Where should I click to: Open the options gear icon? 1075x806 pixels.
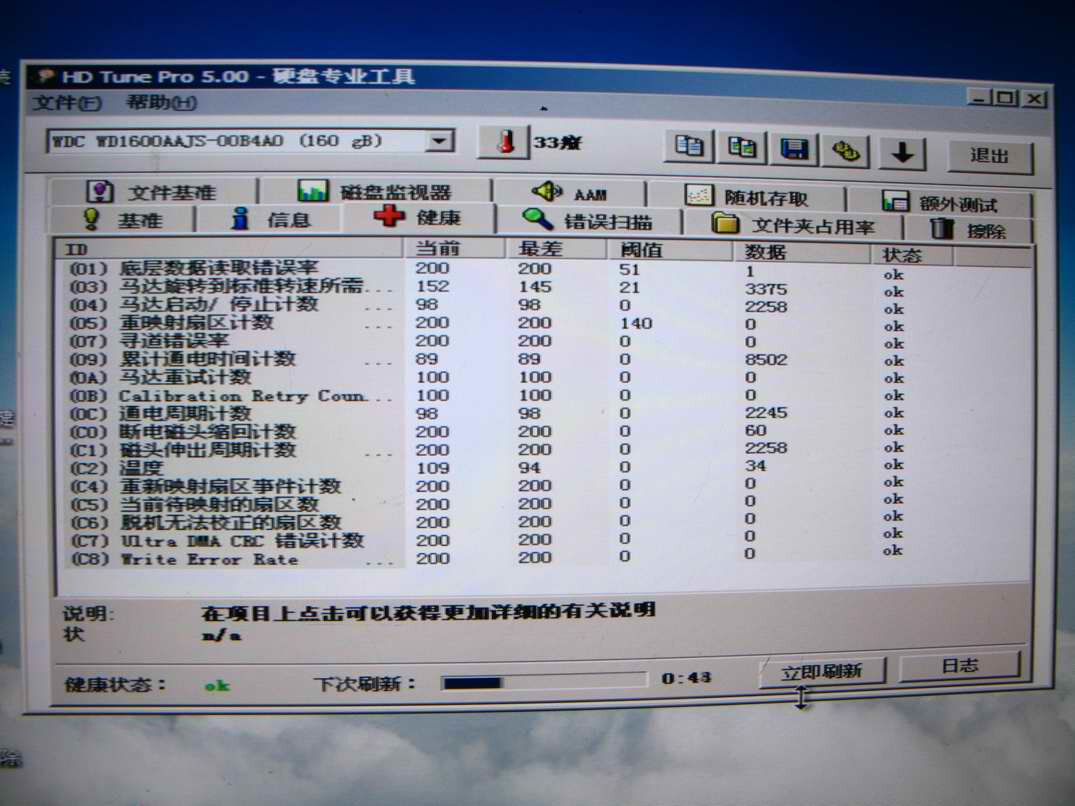point(846,151)
